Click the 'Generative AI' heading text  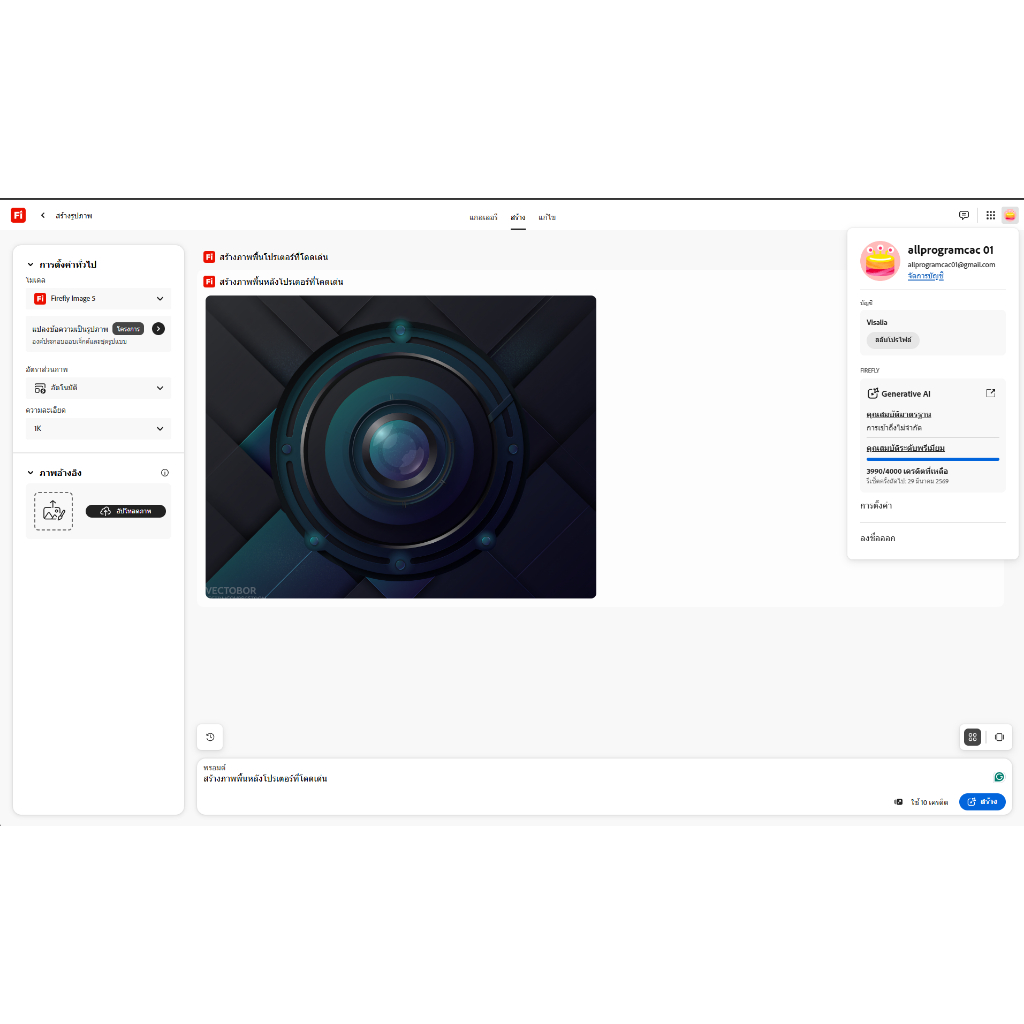coord(905,394)
